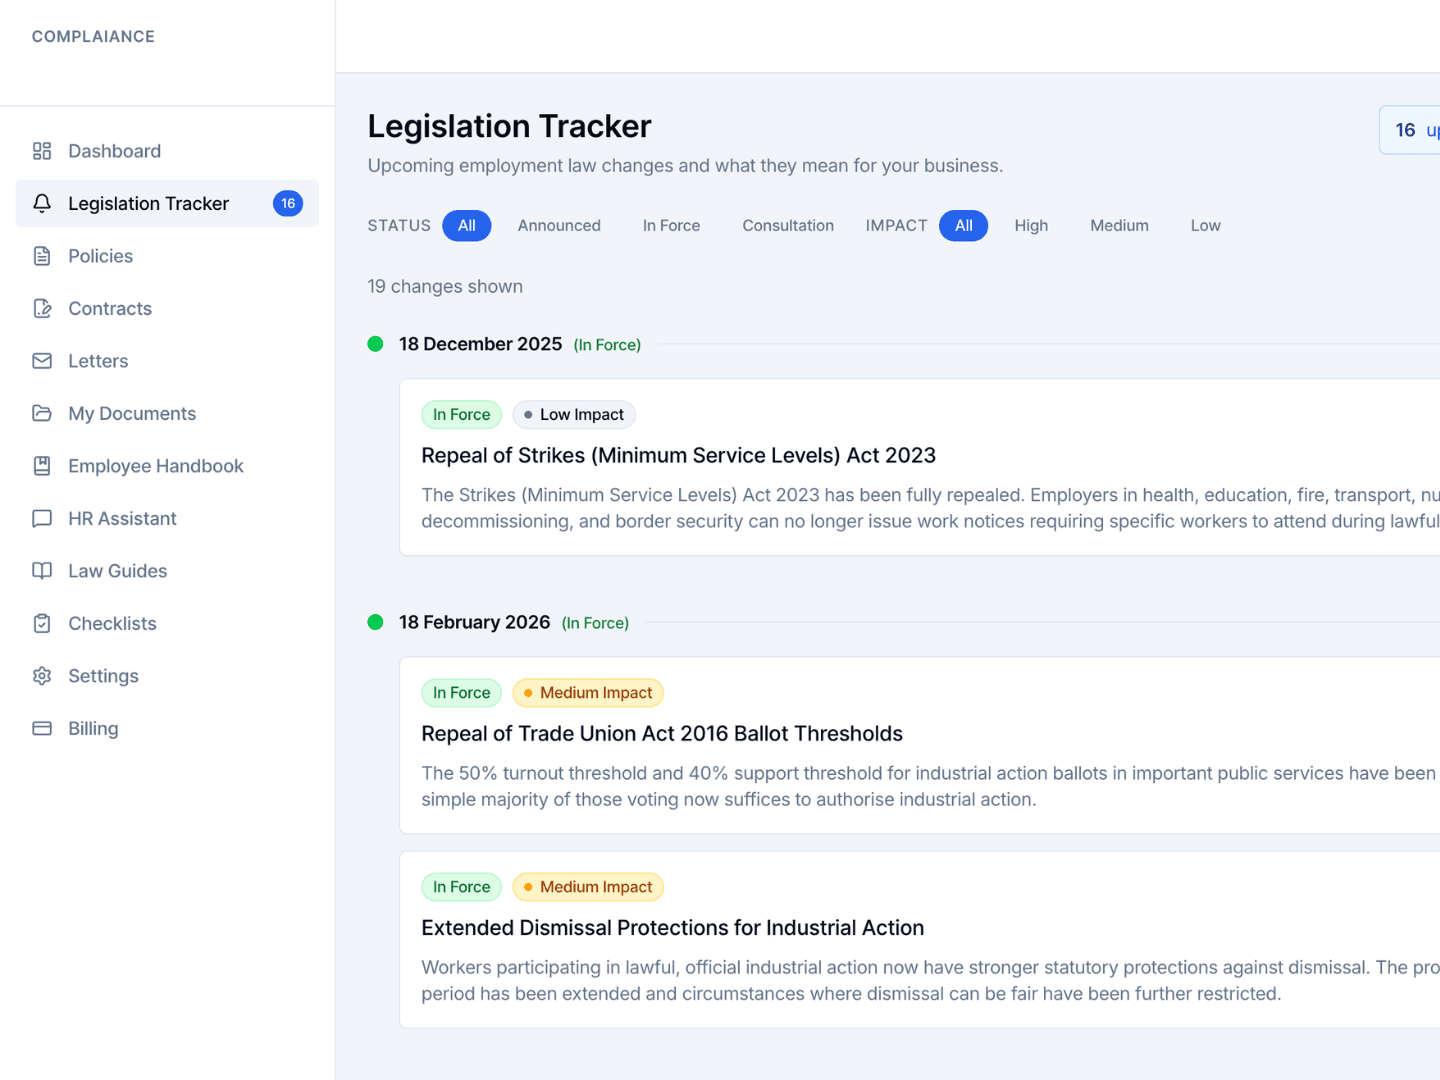The width and height of the screenshot is (1440, 1080).
Task: Click the Employee Handbook book icon
Action: point(42,466)
